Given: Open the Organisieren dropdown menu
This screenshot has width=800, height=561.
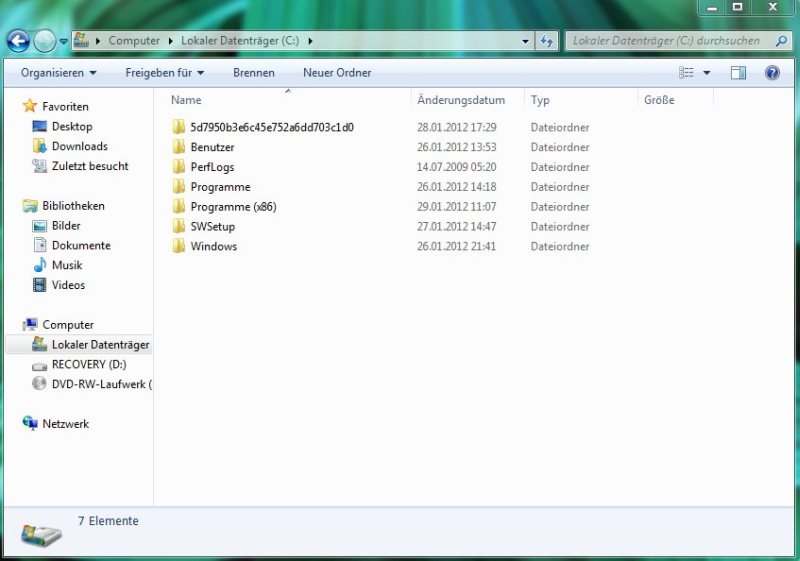Looking at the screenshot, I should 59,73.
